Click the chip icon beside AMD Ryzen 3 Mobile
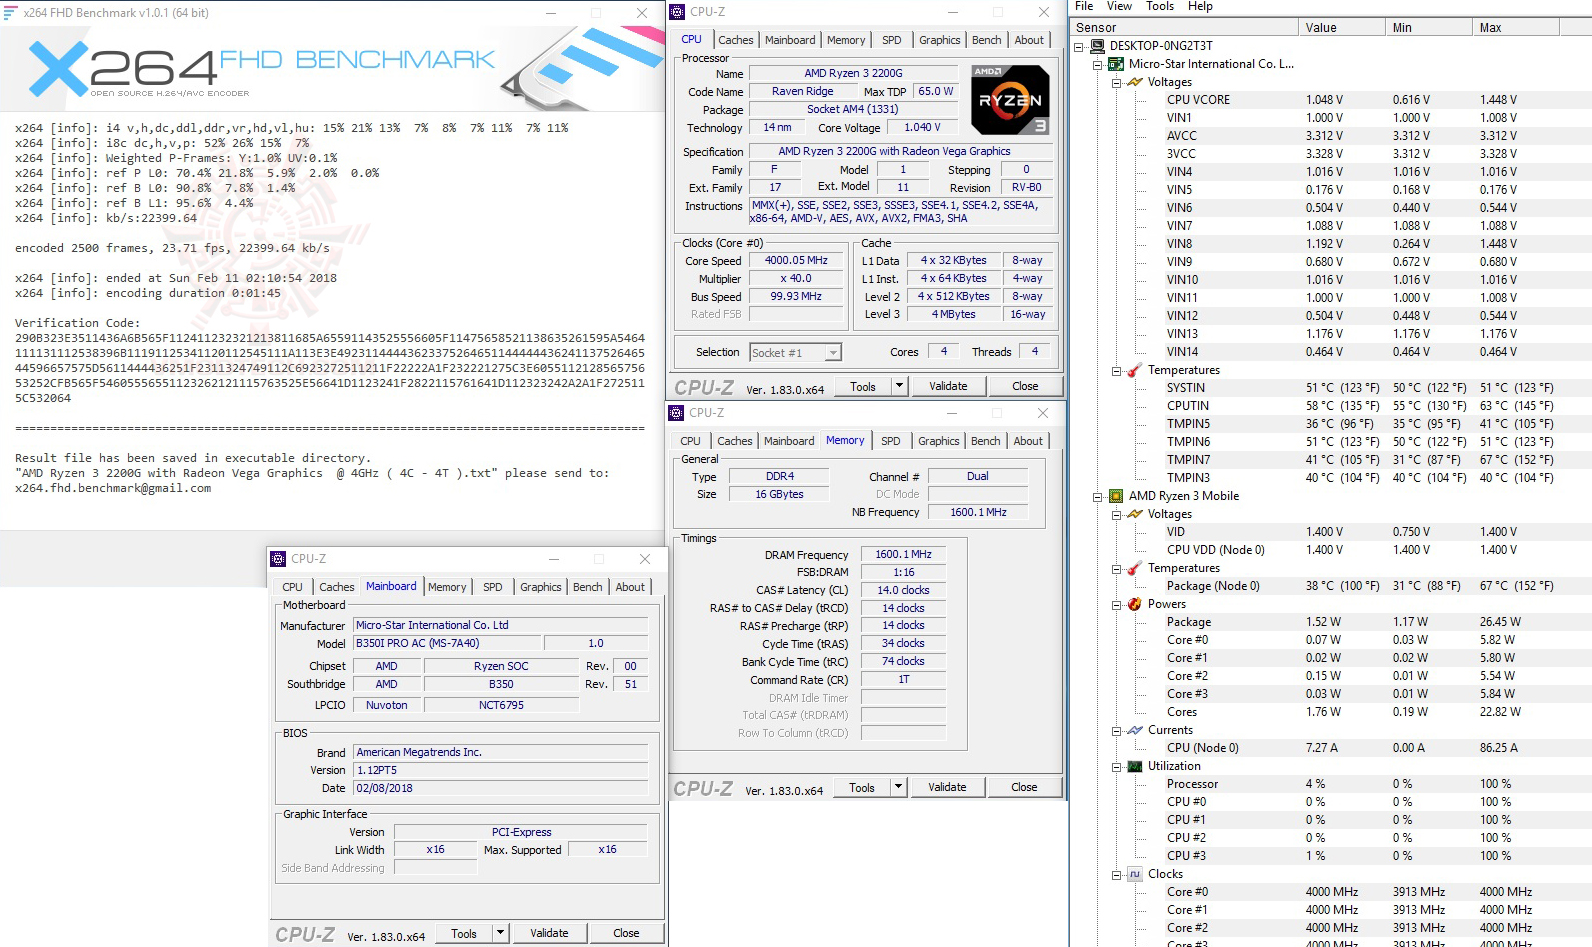Viewport: 1592px width, 947px height. pos(1116,496)
